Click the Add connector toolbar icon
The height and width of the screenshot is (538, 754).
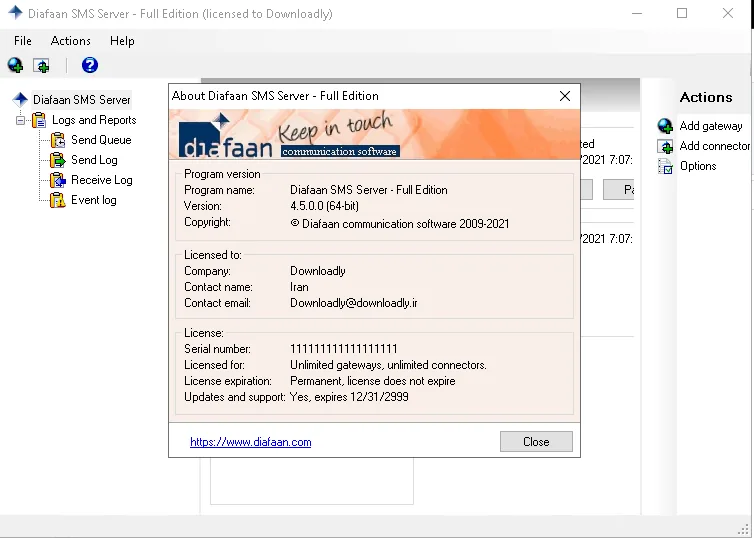[41, 65]
